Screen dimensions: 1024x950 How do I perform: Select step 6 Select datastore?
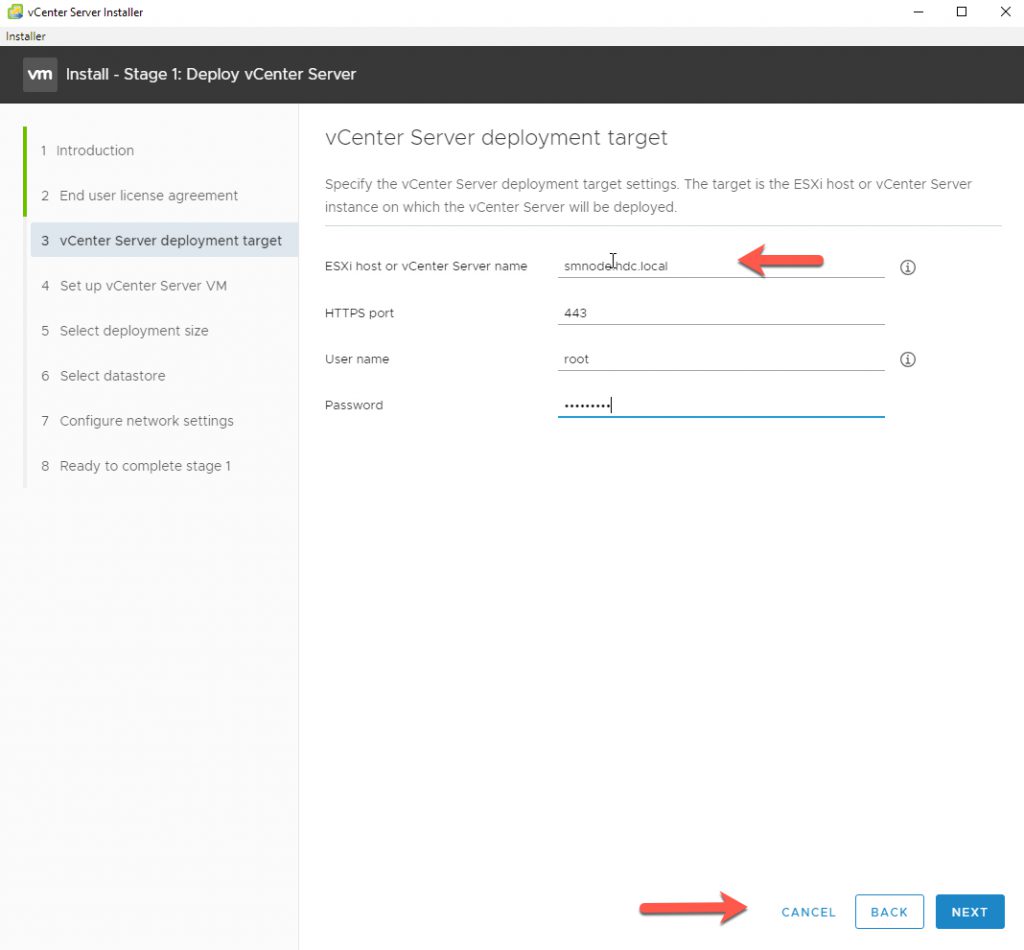pyautogui.click(x=103, y=375)
